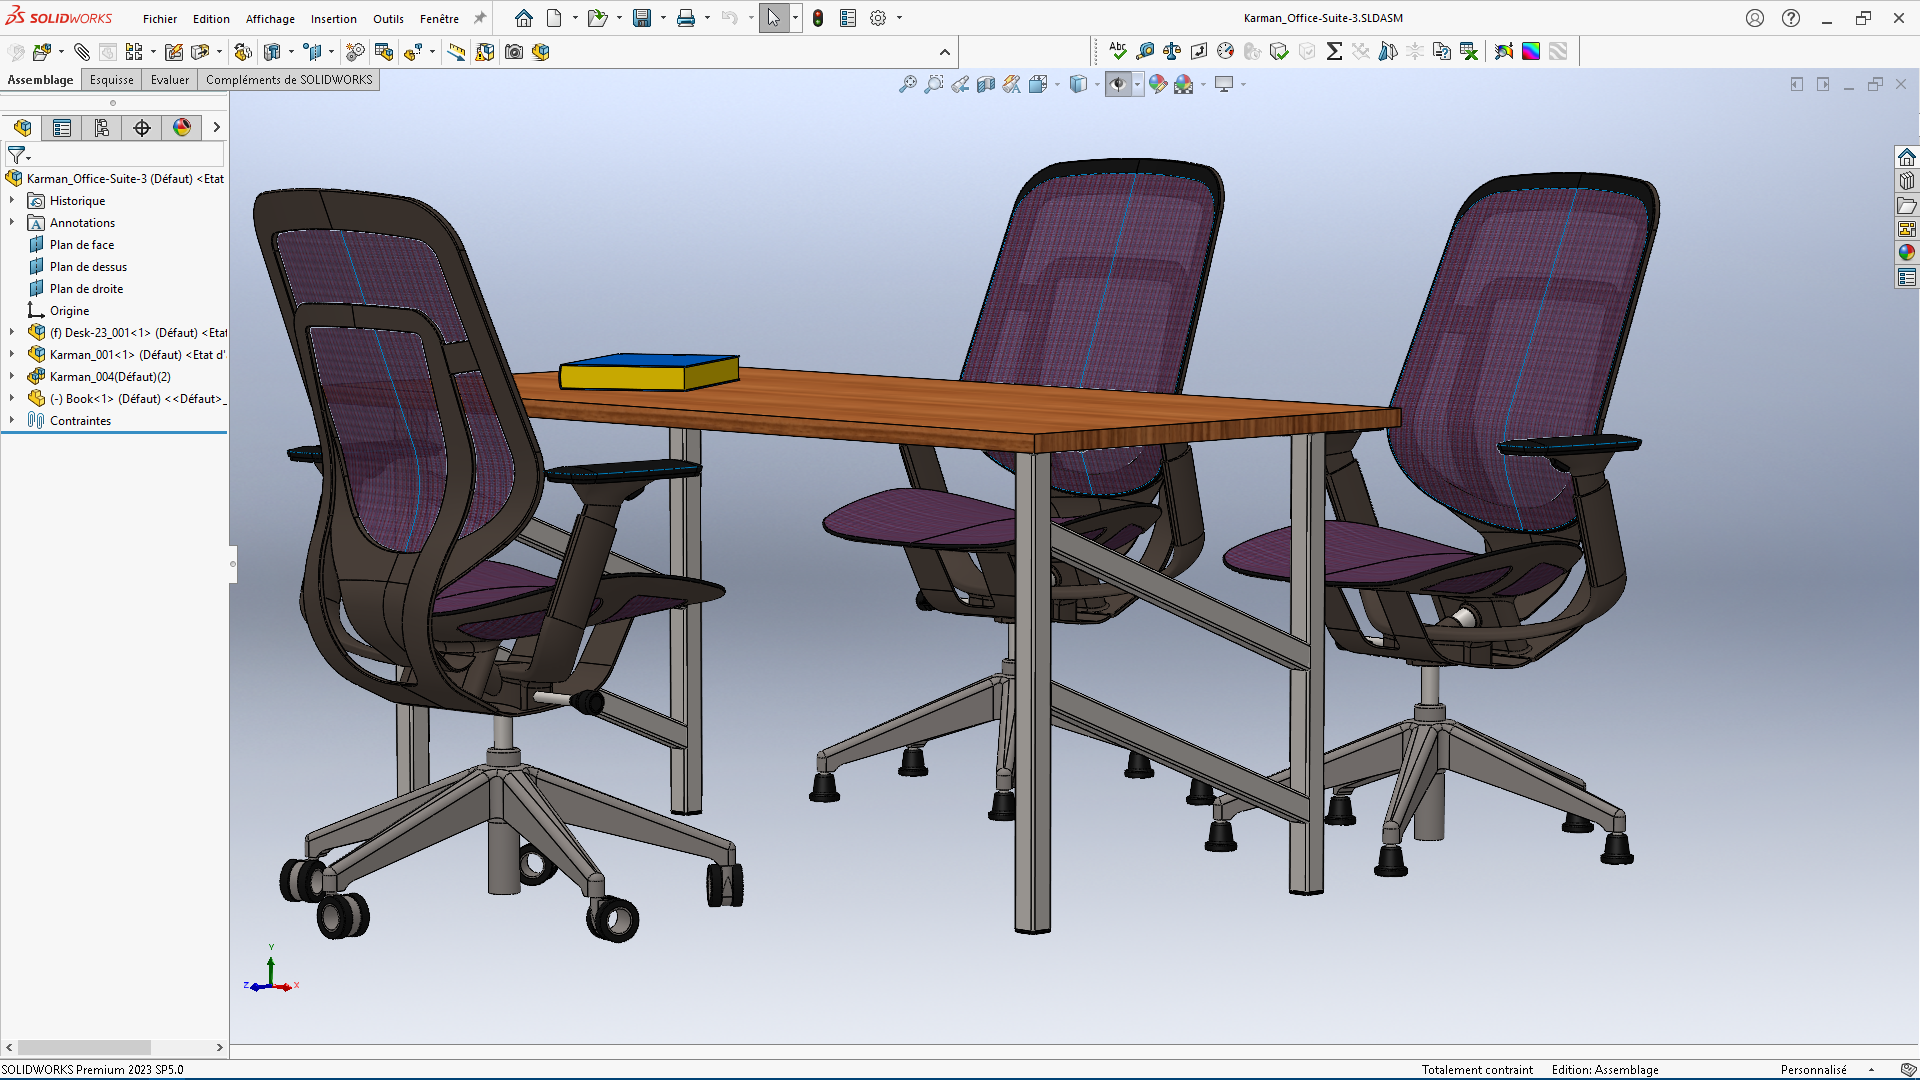Toggle the Select arrow tool
The image size is (1920, 1080).
[x=773, y=18]
